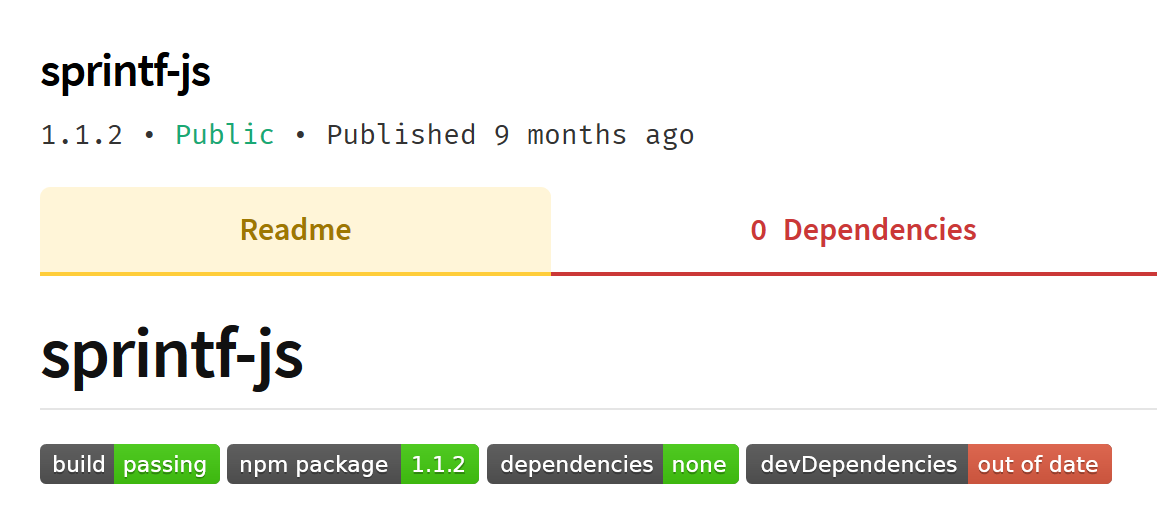This screenshot has height=514, width=1157.
Task: Click the gray npm package badge label
Action: (314, 464)
